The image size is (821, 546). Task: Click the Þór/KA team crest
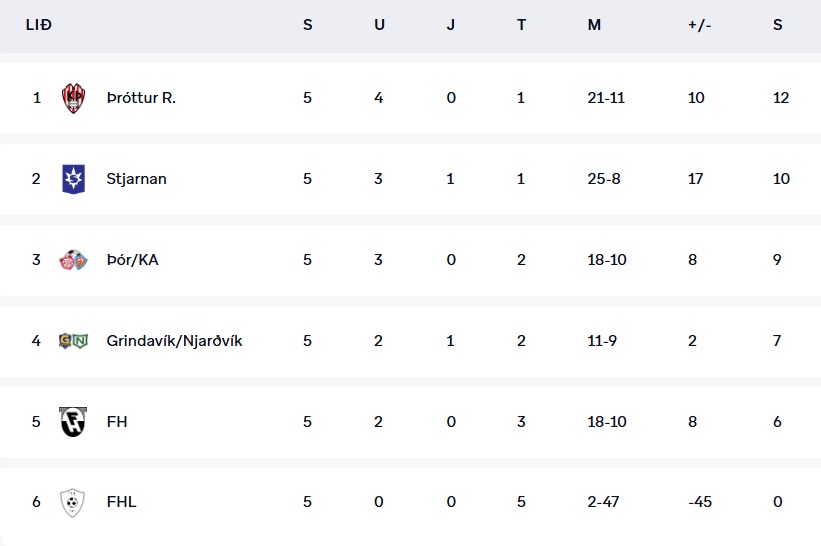coord(74,260)
